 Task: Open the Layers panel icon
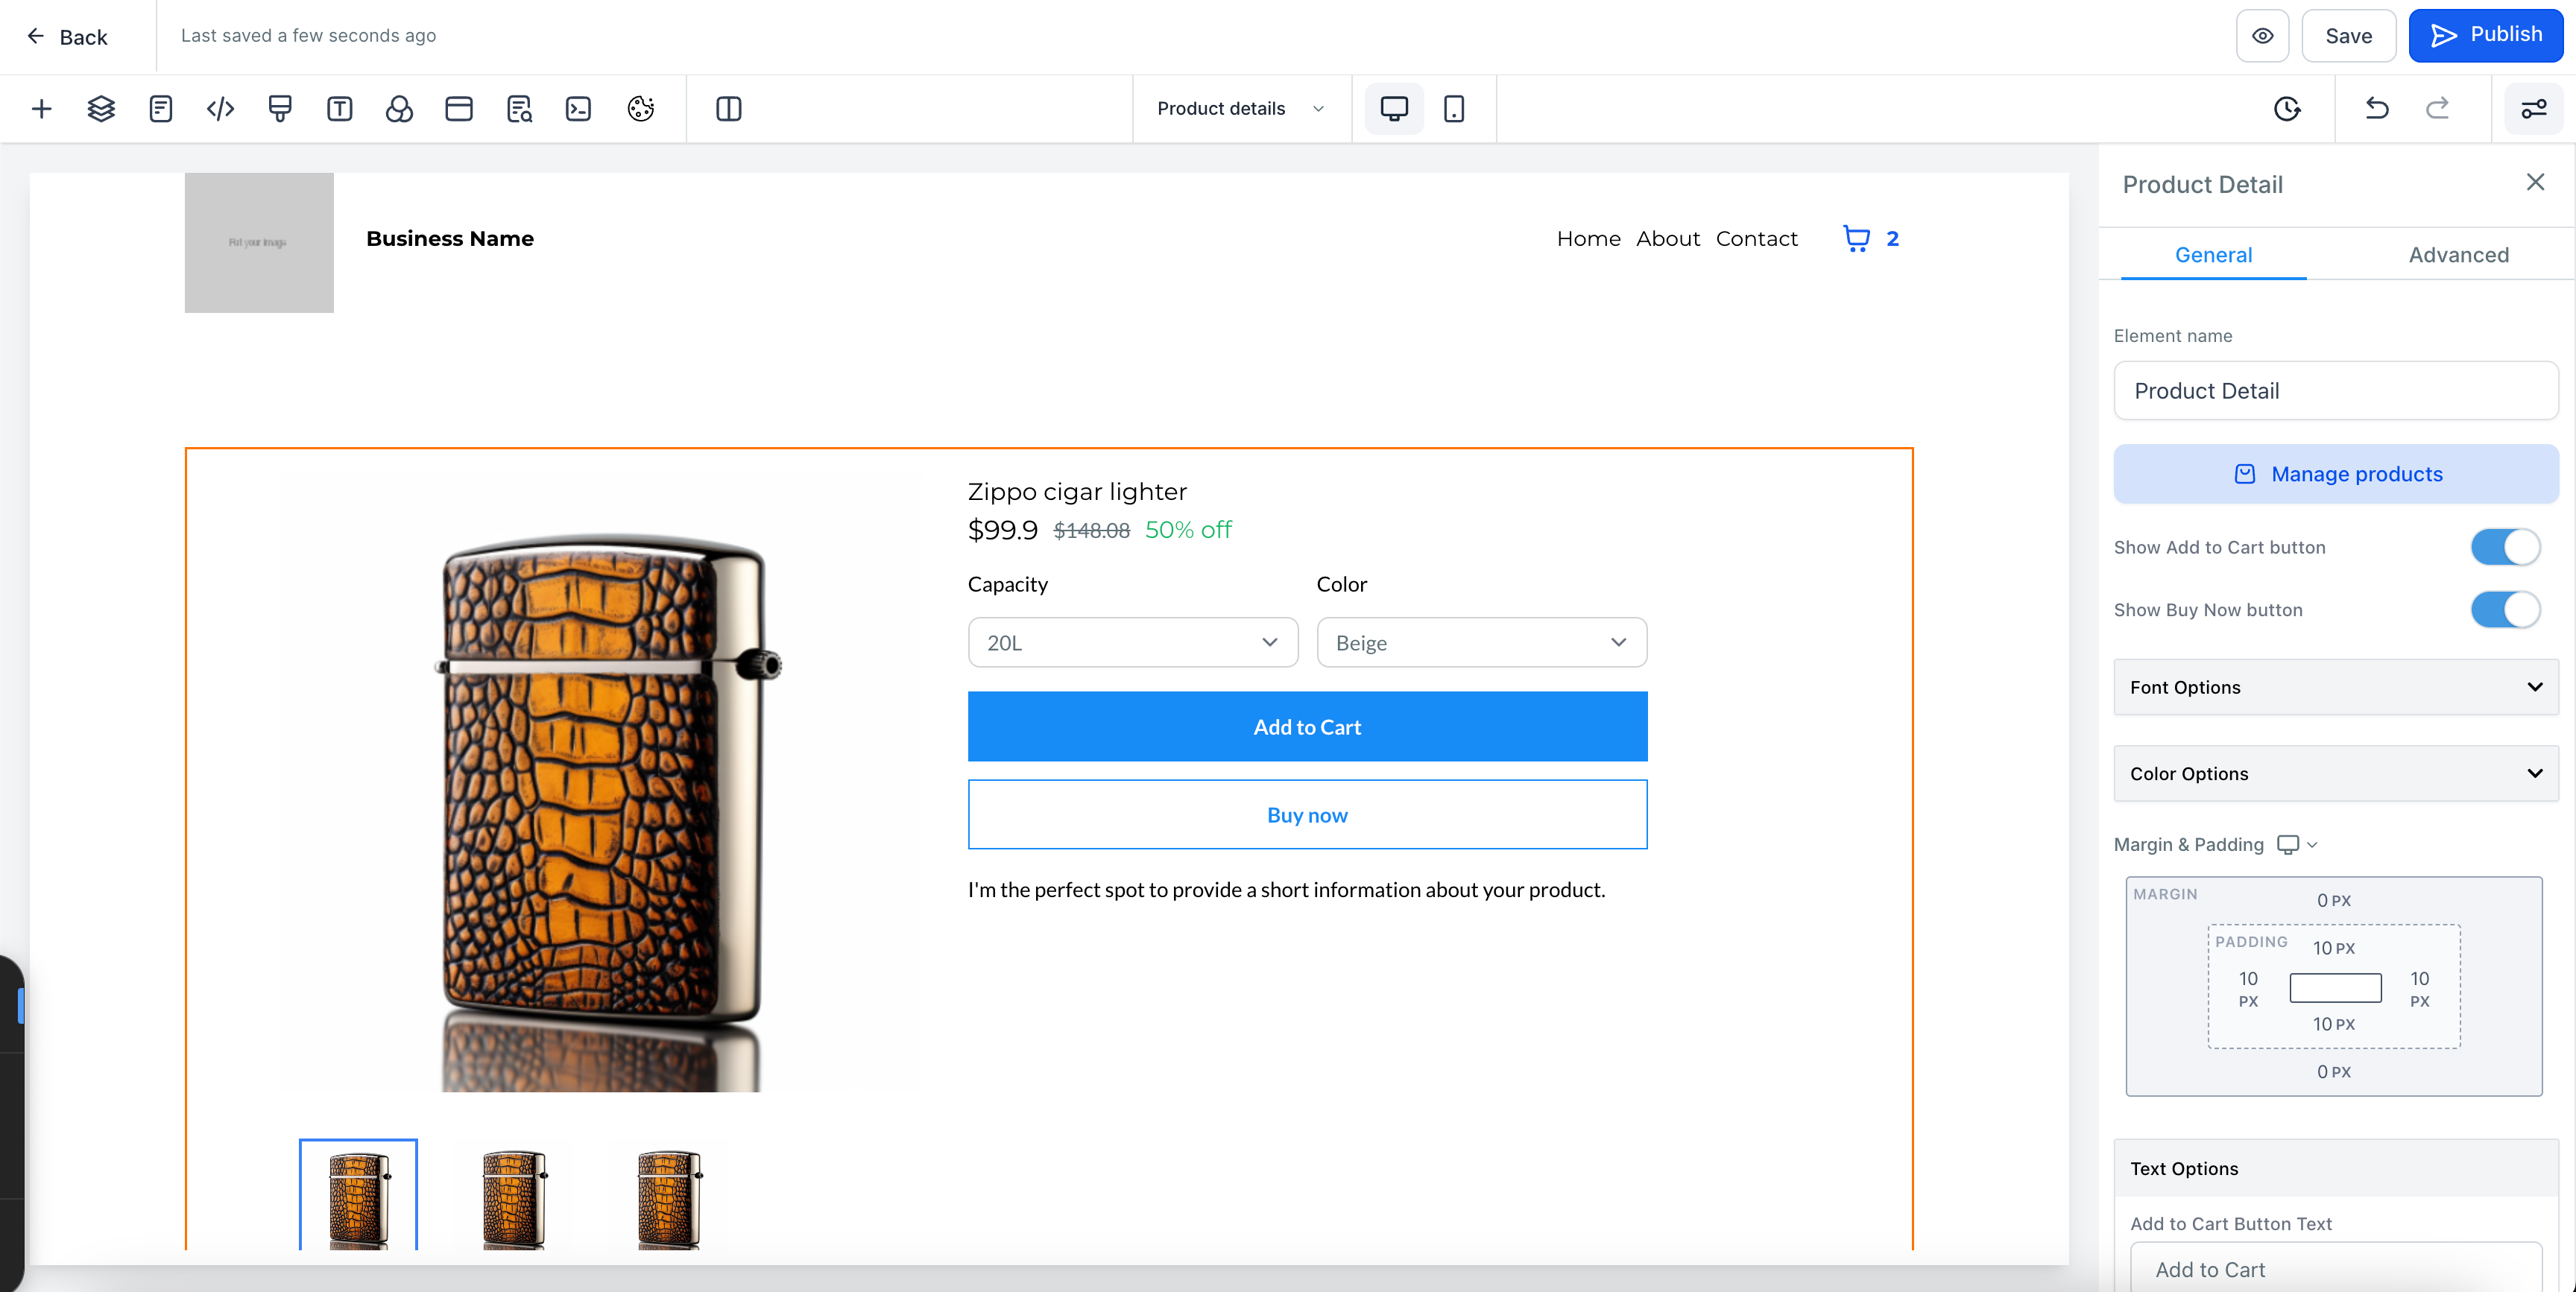click(x=101, y=108)
